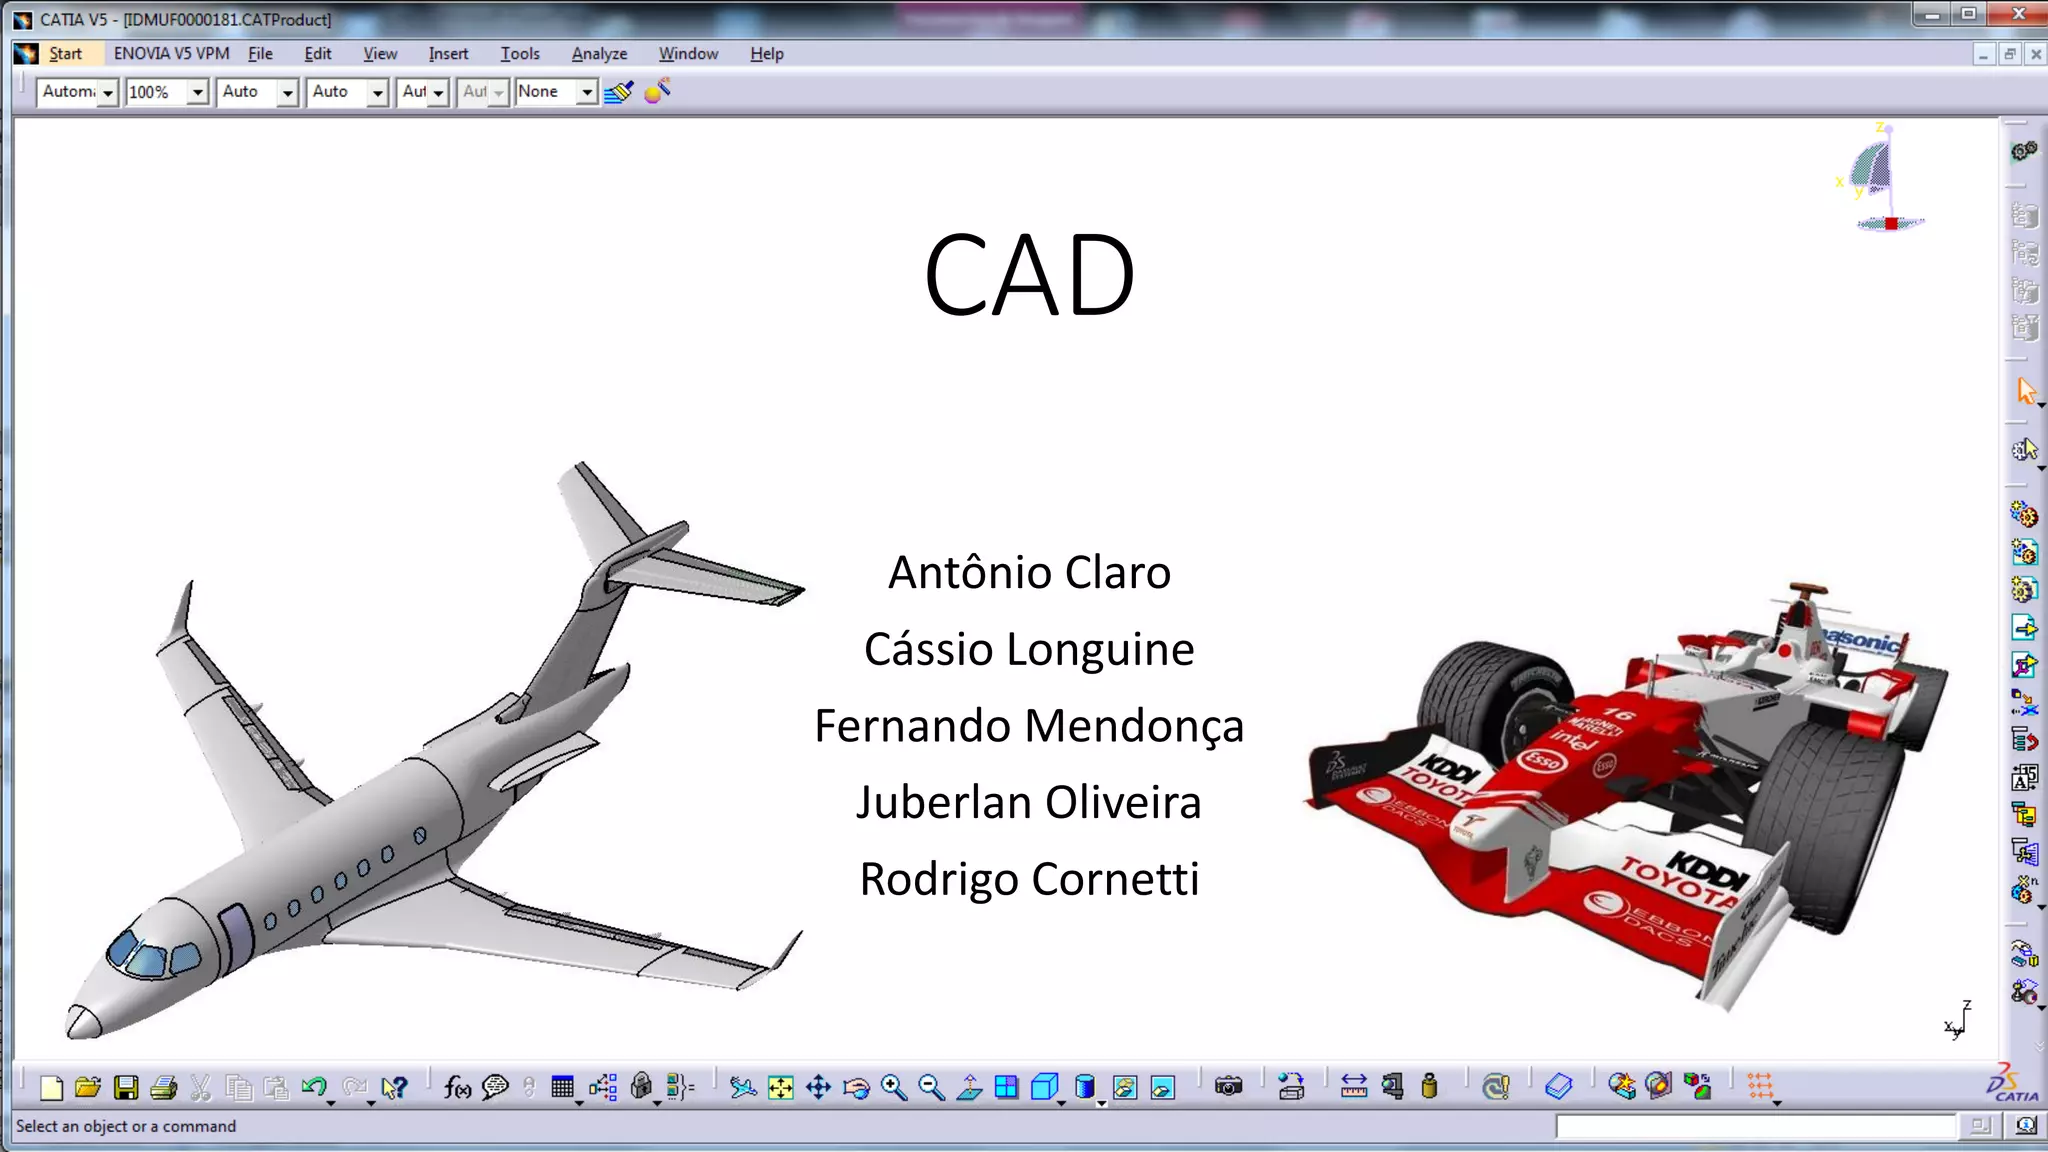This screenshot has height=1152, width=2048.
Task: Click the Capture camera icon
Action: (x=1228, y=1087)
